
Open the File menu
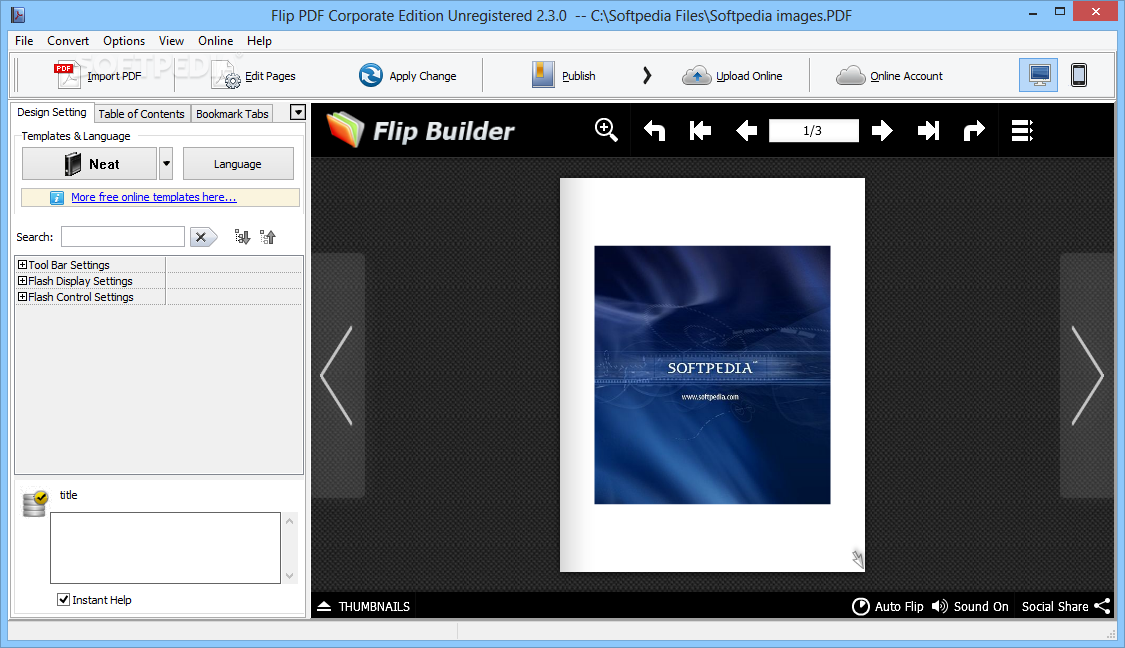point(24,41)
